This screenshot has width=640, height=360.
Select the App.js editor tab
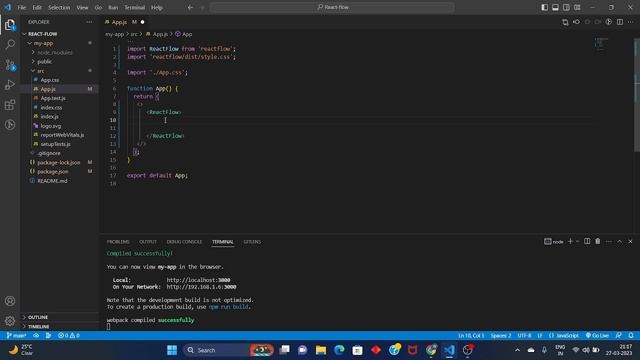(124, 22)
